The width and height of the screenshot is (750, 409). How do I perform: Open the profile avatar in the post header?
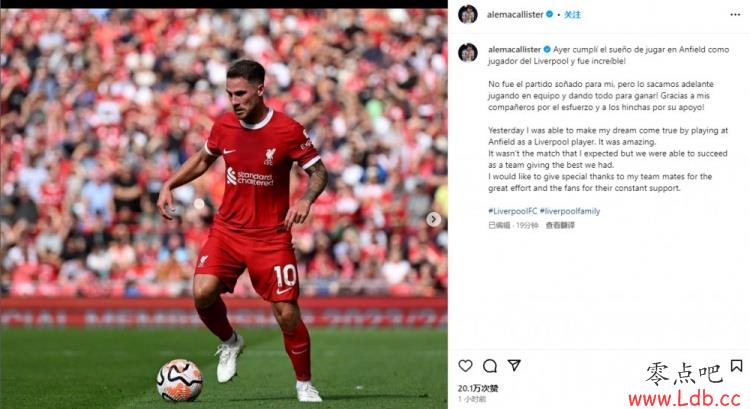(x=468, y=14)
